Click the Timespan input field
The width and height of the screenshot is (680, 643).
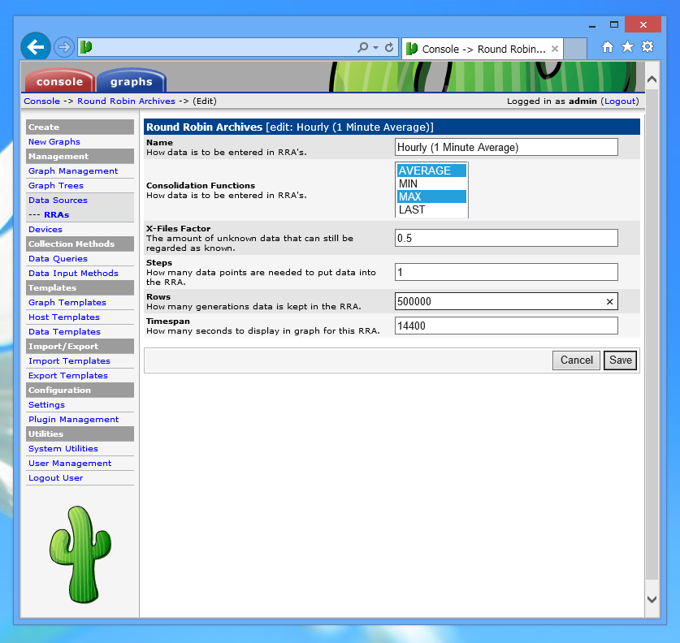coord(506,326)
